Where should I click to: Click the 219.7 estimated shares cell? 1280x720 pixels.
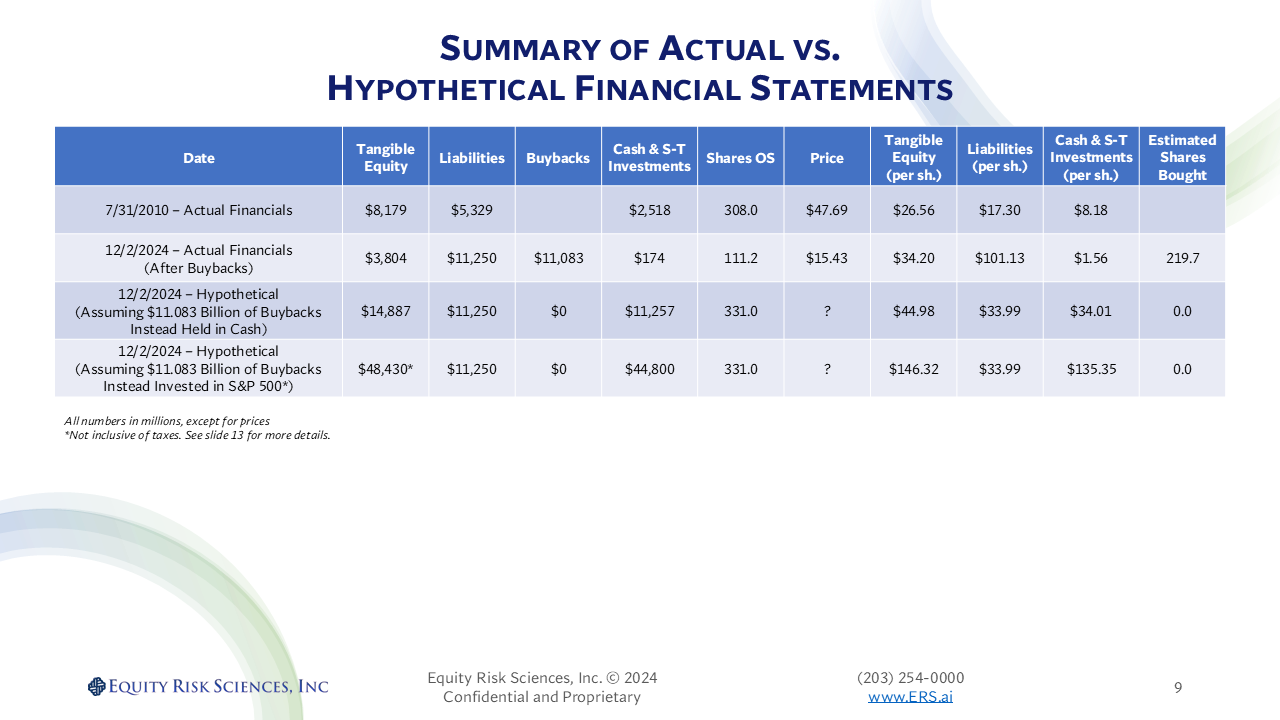click(1182, 258)
